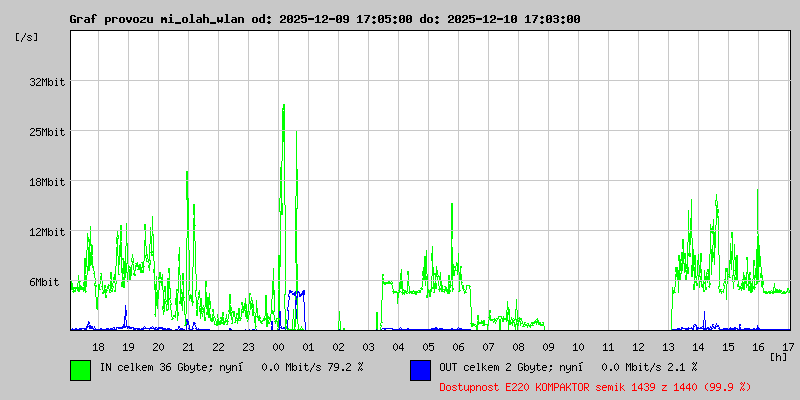Image resolution: width=800 pixels, height=400 pixels.
Task: Click the '21' hour axis label
Action: tap(188, 347)
